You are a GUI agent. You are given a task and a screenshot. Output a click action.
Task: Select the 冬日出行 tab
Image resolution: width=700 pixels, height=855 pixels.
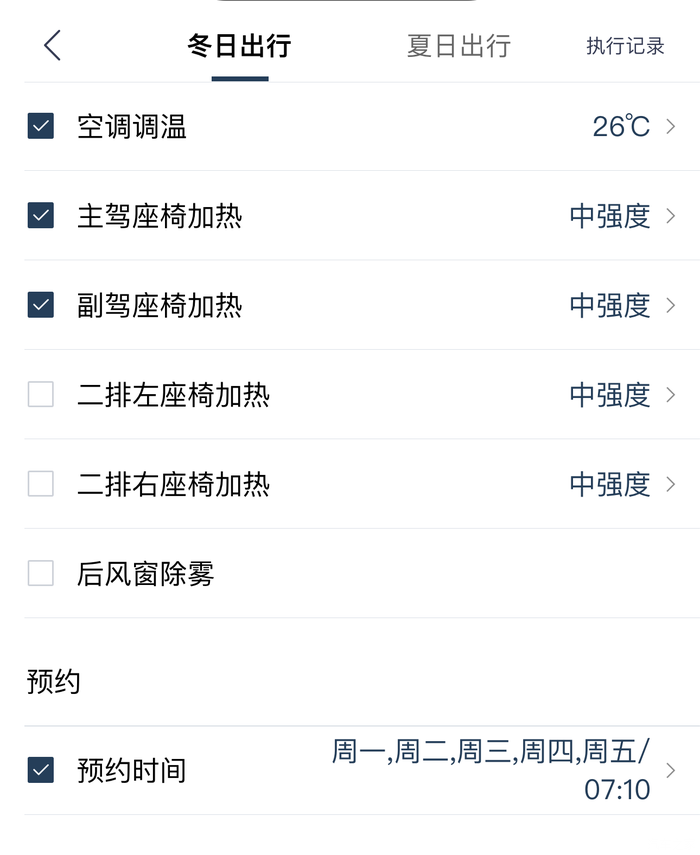pyautogui.click(x=239, y=46)
